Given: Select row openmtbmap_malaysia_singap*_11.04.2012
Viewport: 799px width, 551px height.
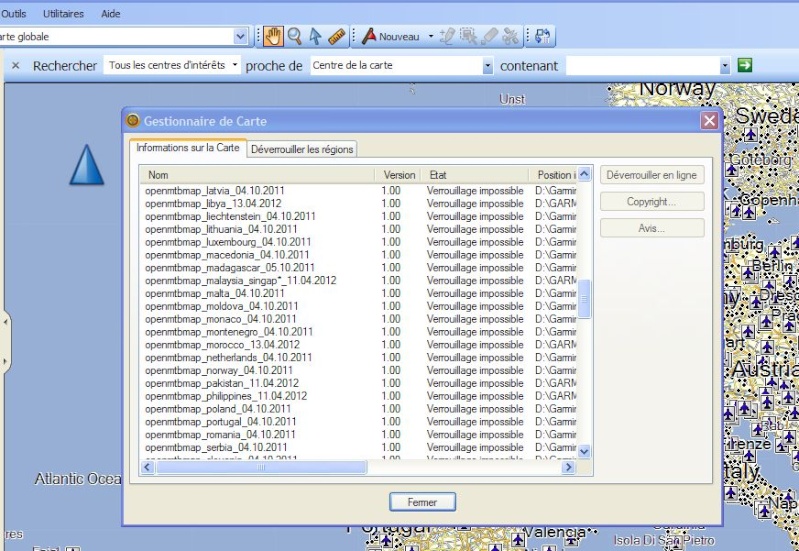Looking at the screenshot, I should 359,280.
